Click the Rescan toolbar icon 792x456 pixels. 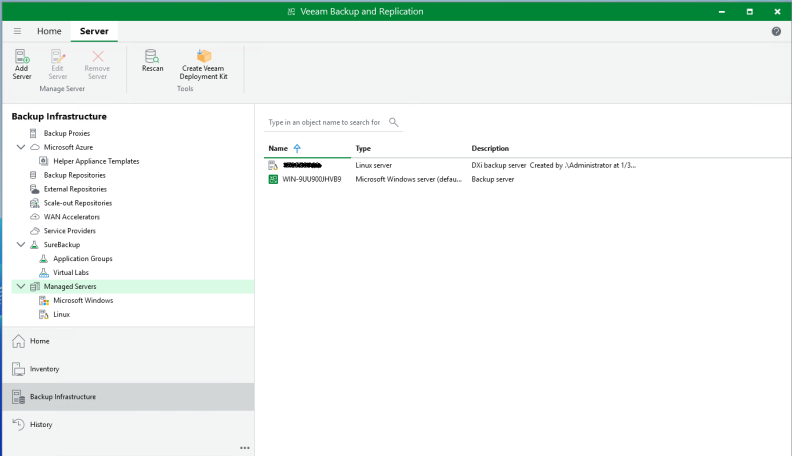(152, 62)
